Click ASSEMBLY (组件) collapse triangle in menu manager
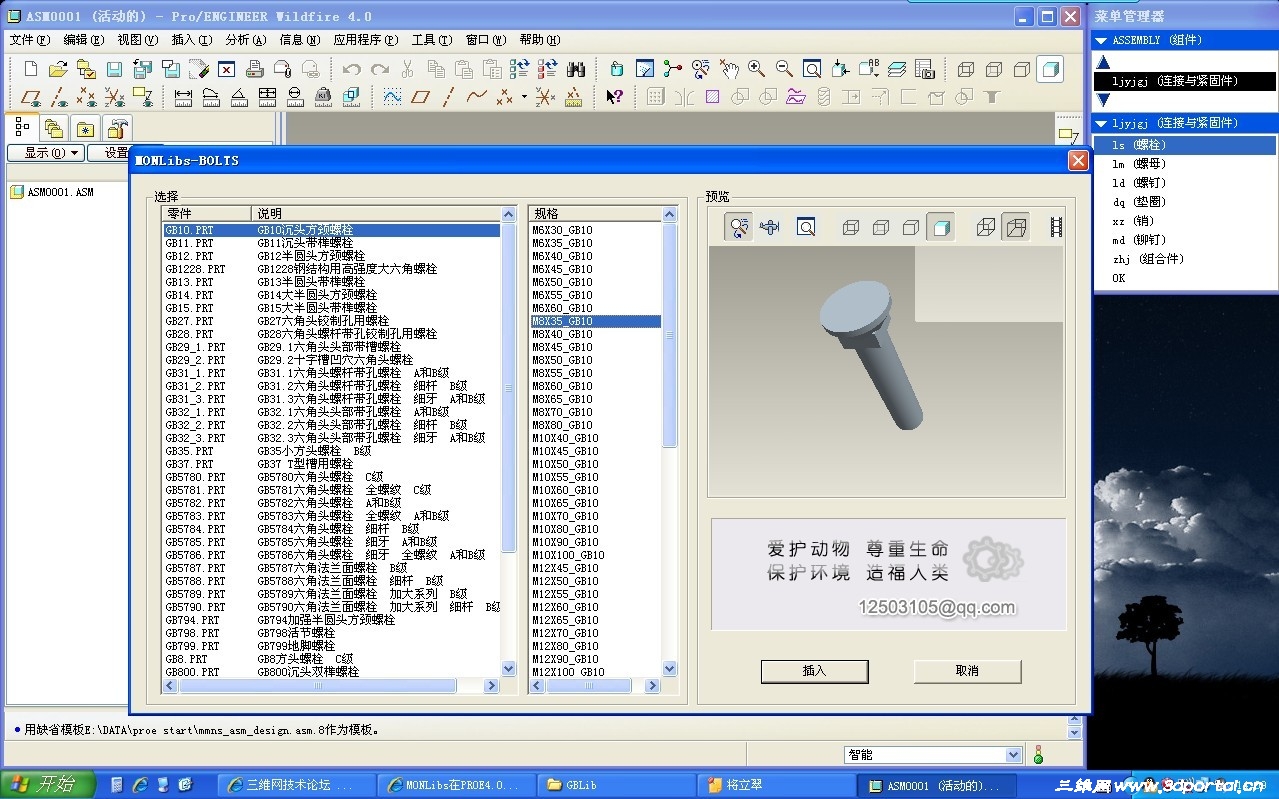Viewport: 1279px width, 799px height. click(x=1102, y=40)
